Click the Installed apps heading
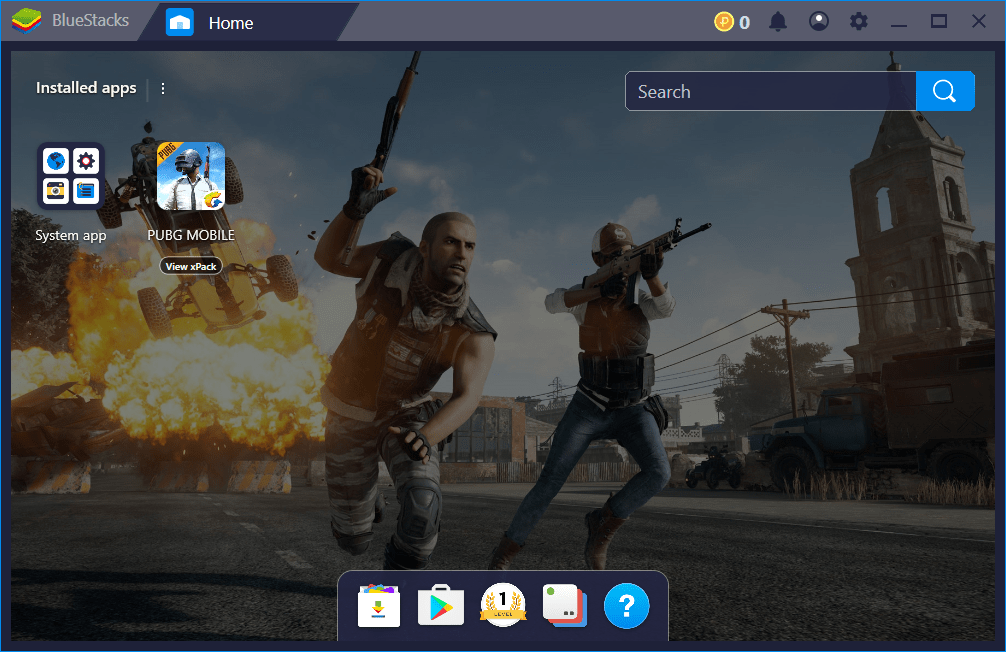Screen dimensions: 1006x652 click(86, 88)
